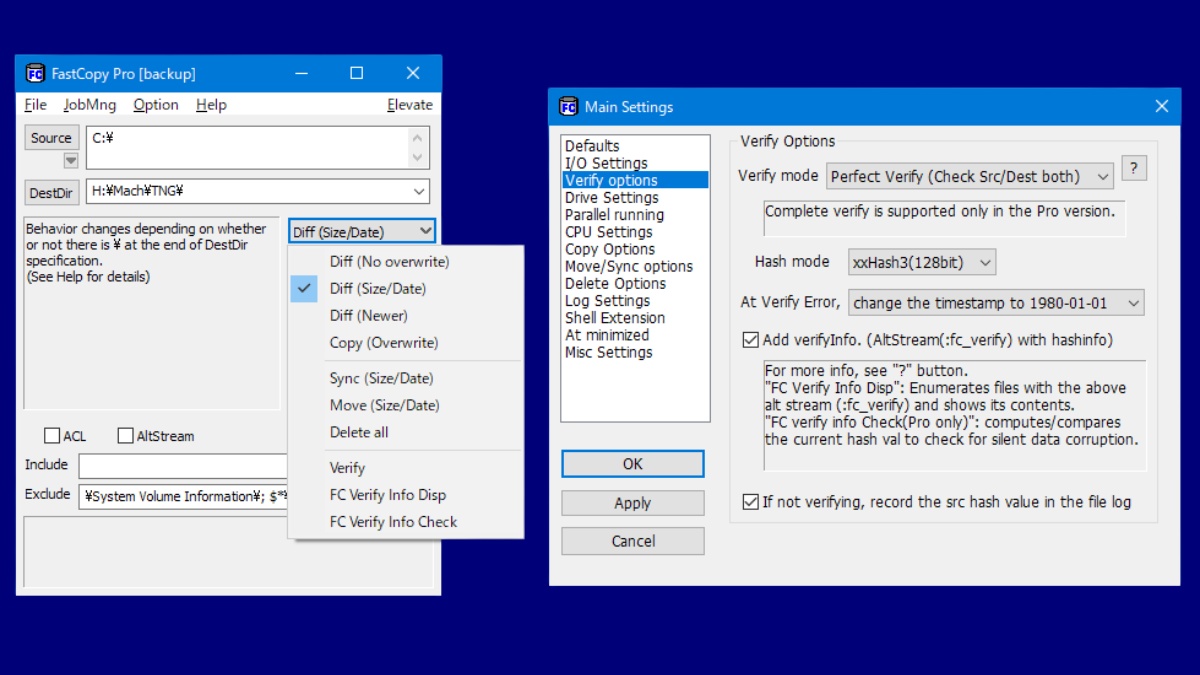Image resolution: width=1200 pixels, height=675 pixels.
Task: Click the Main Settings title bar icon
Action: point(569,106)
